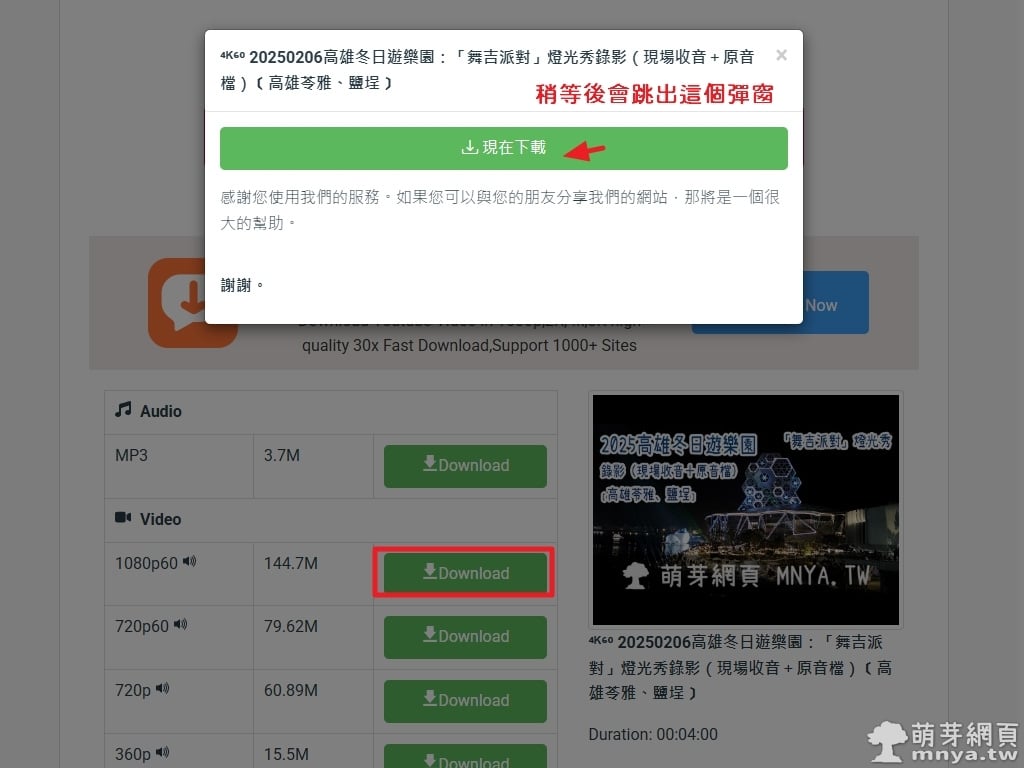Click Download for 1080p60 video
The width and height of the screenshot is (1024, 768).
click(465, 573)
